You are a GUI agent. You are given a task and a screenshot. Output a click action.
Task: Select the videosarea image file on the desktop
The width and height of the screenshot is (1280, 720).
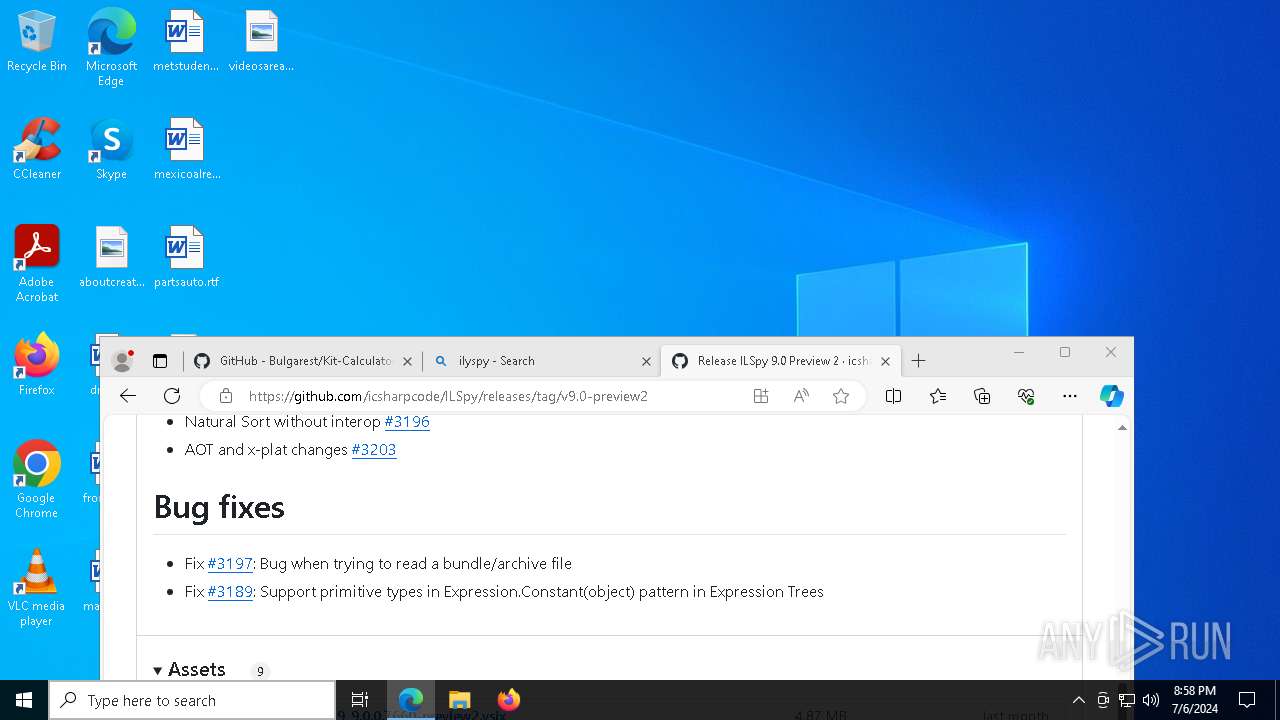click(x=261, y=41)
